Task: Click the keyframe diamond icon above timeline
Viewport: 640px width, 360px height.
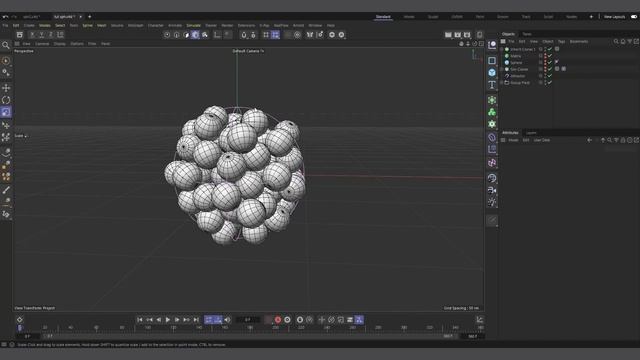Action: (x=20, y=320)
